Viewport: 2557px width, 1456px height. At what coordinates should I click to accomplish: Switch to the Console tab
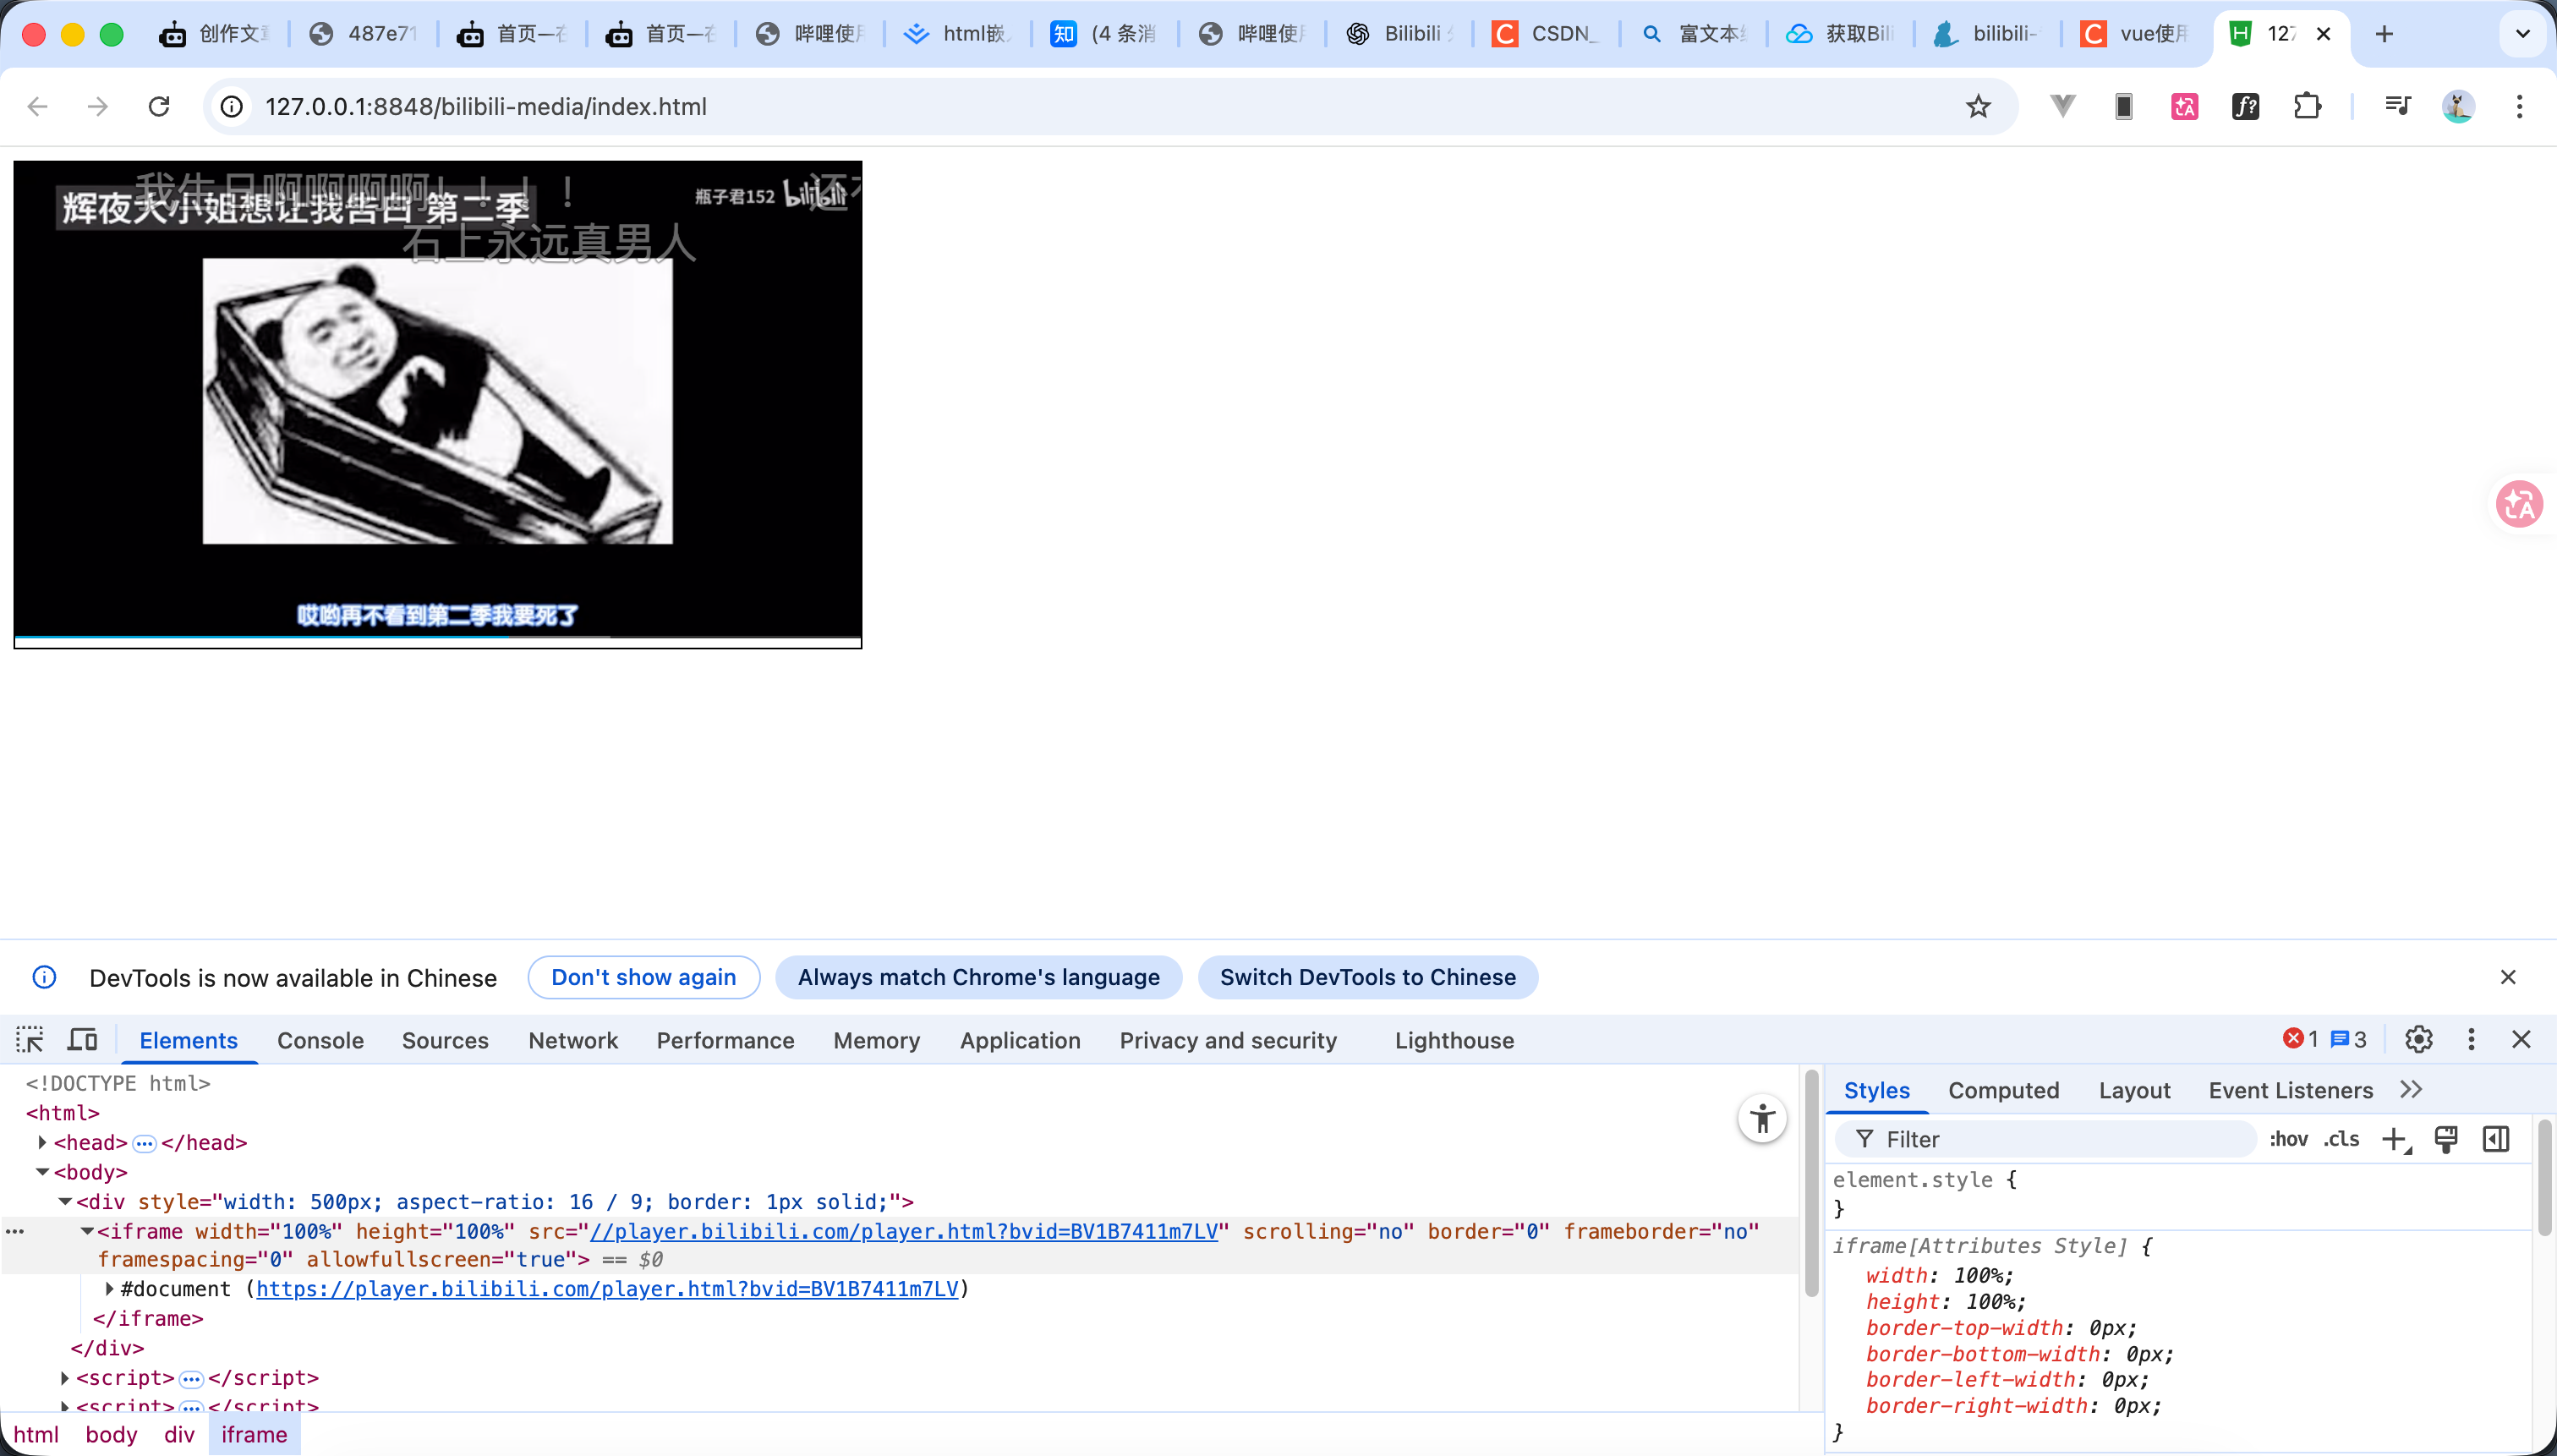(320, 1040)
